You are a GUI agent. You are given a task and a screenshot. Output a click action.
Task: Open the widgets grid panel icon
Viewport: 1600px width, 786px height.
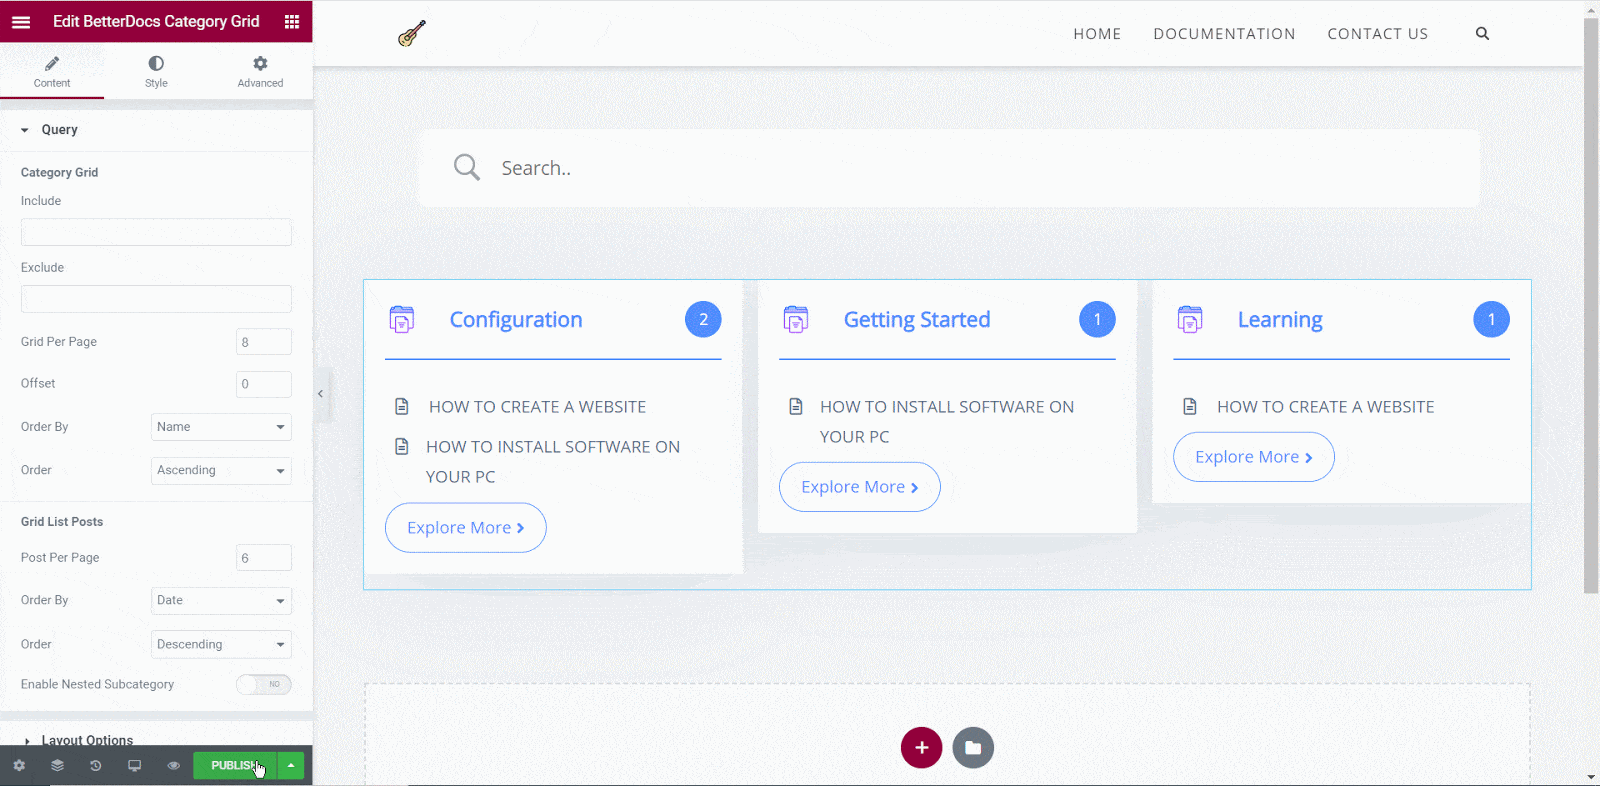click(x=292, y=22)
